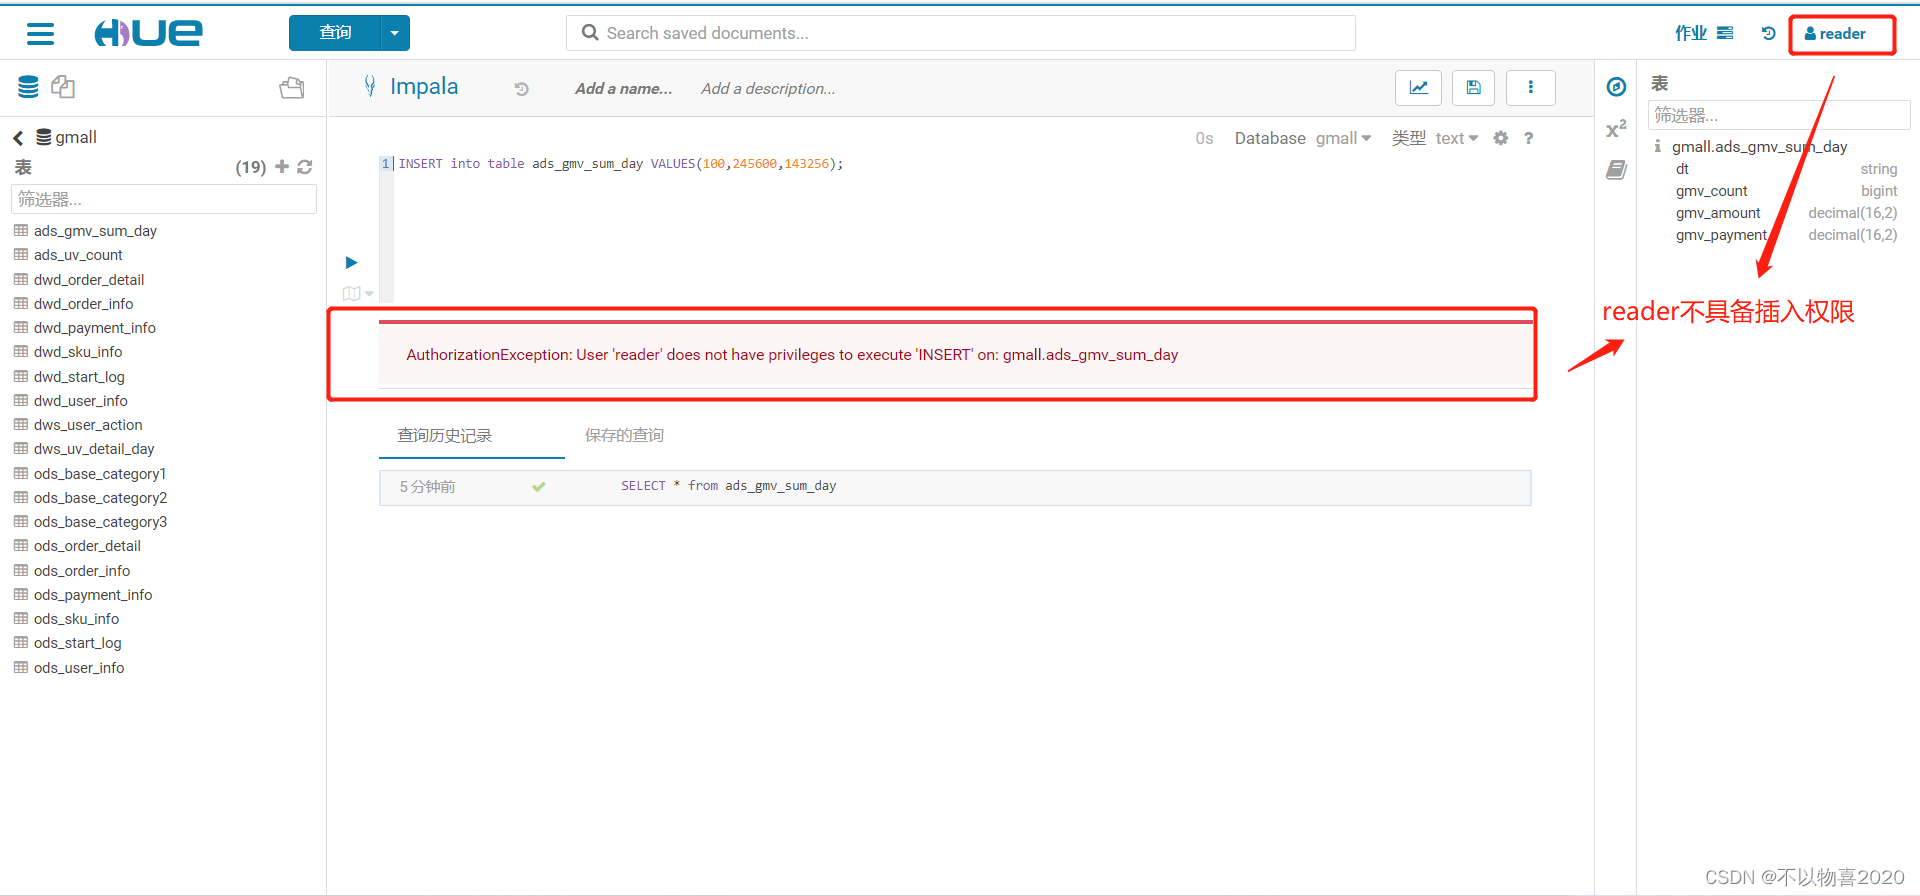Click the left tables filter field
The width and height of the screenshot is (1920, 896).
164,199
